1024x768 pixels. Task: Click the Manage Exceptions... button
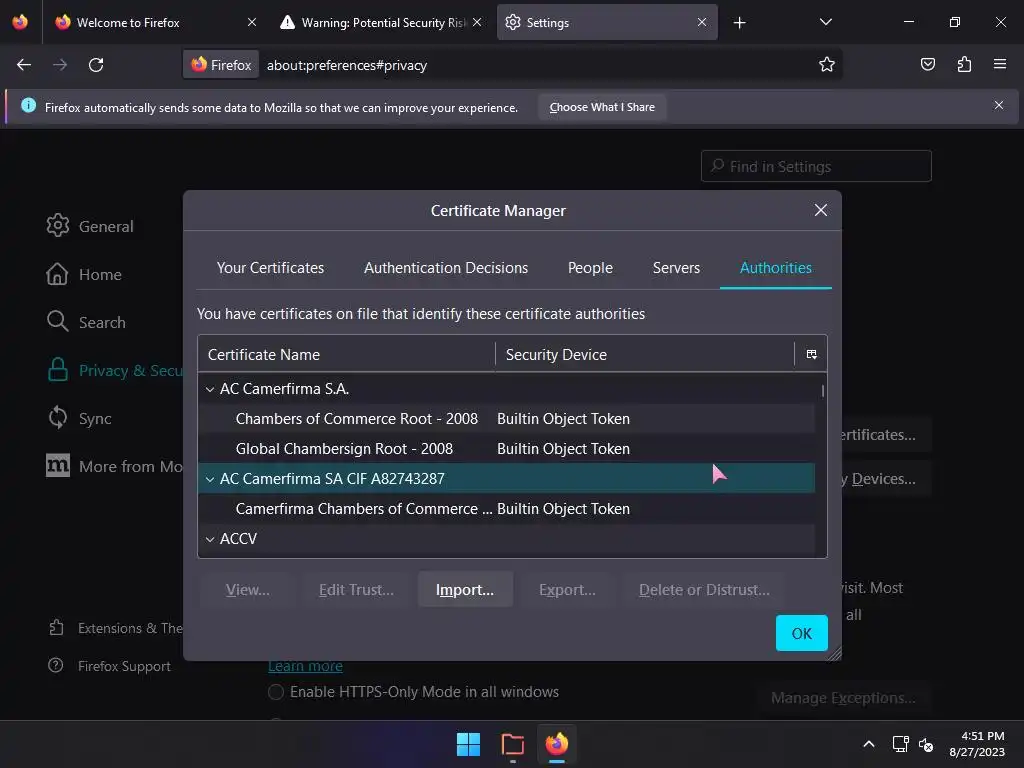(x=843, y=698)
